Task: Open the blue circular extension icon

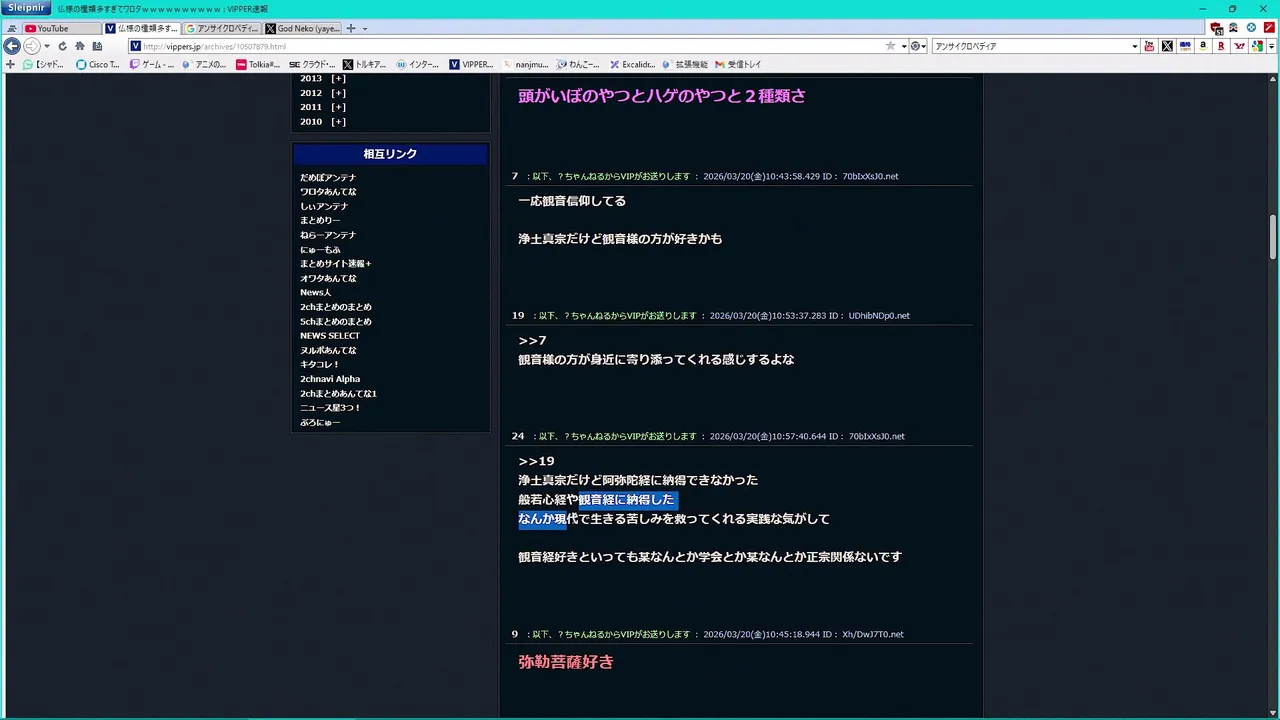Action: point(1251,28)
